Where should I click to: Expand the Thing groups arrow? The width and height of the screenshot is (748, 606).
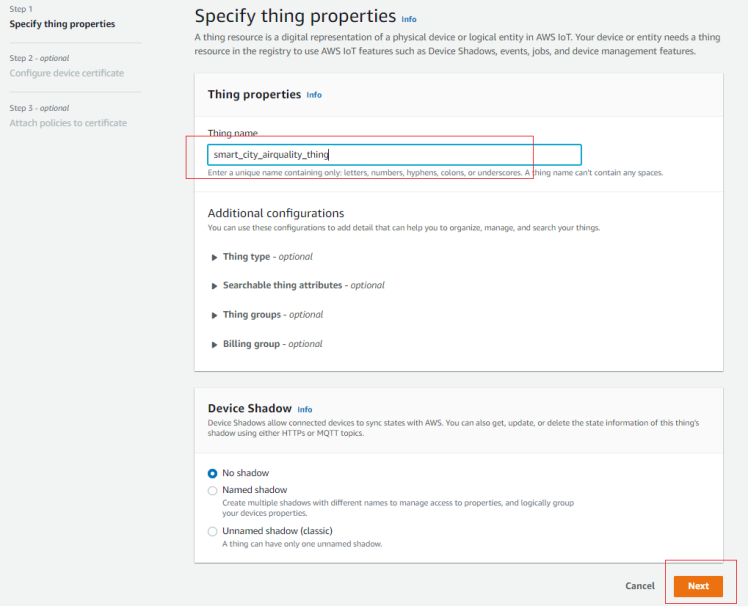pyautogui.click(x=214, y=315)
